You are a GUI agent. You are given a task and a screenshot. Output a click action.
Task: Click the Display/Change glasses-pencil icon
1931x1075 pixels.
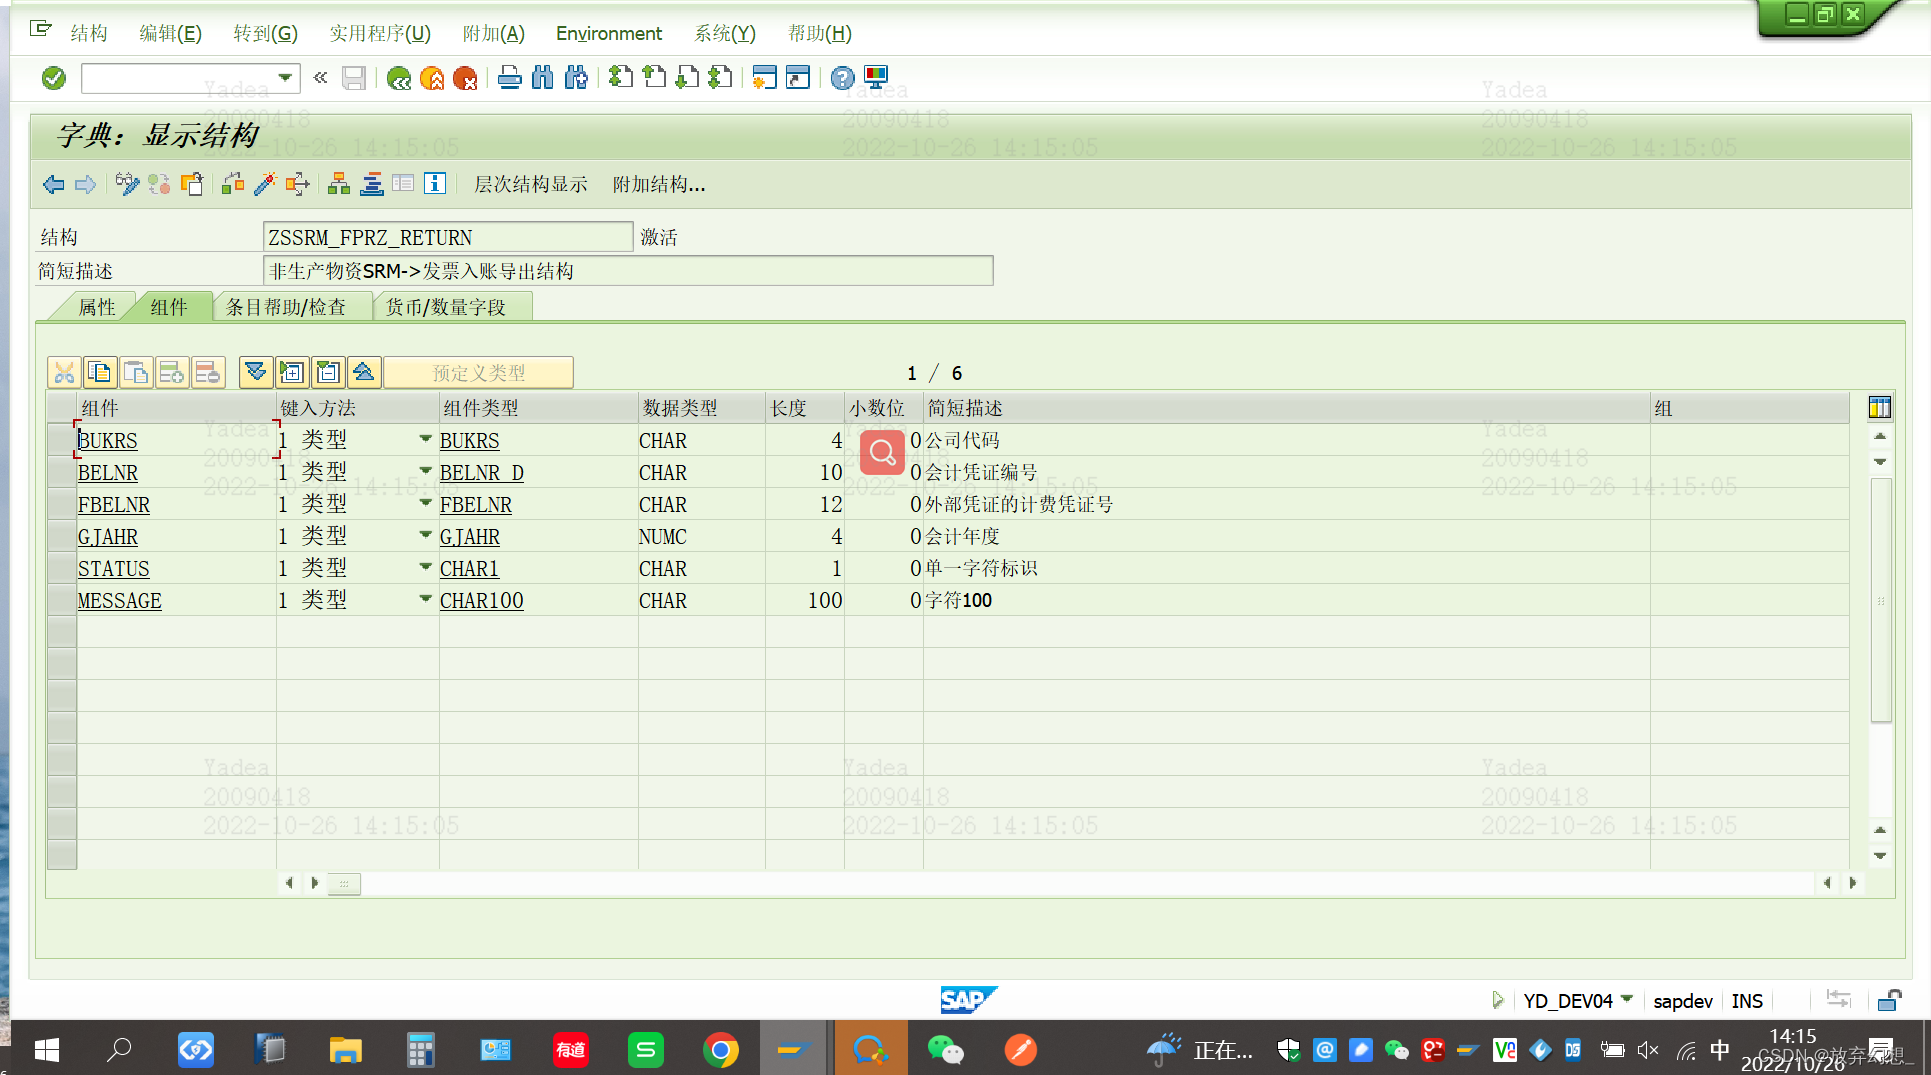(127, 184)
